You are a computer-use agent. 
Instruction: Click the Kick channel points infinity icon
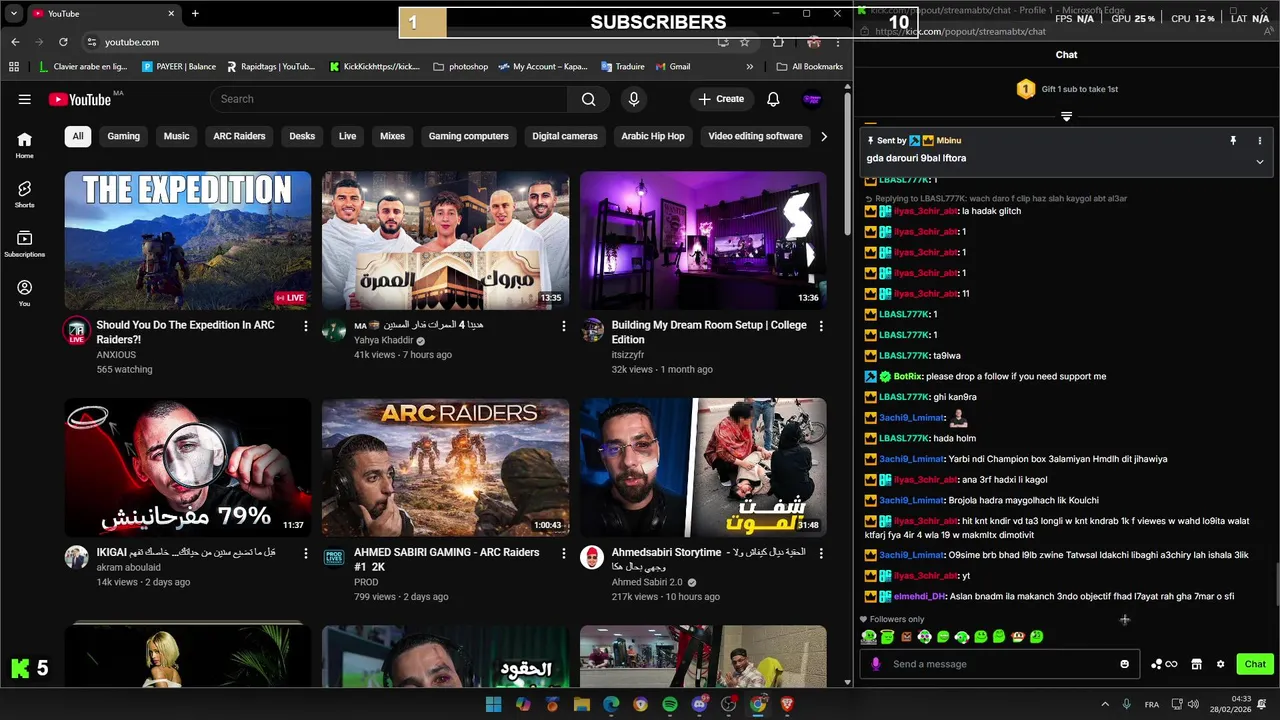tap(1164, 664)
